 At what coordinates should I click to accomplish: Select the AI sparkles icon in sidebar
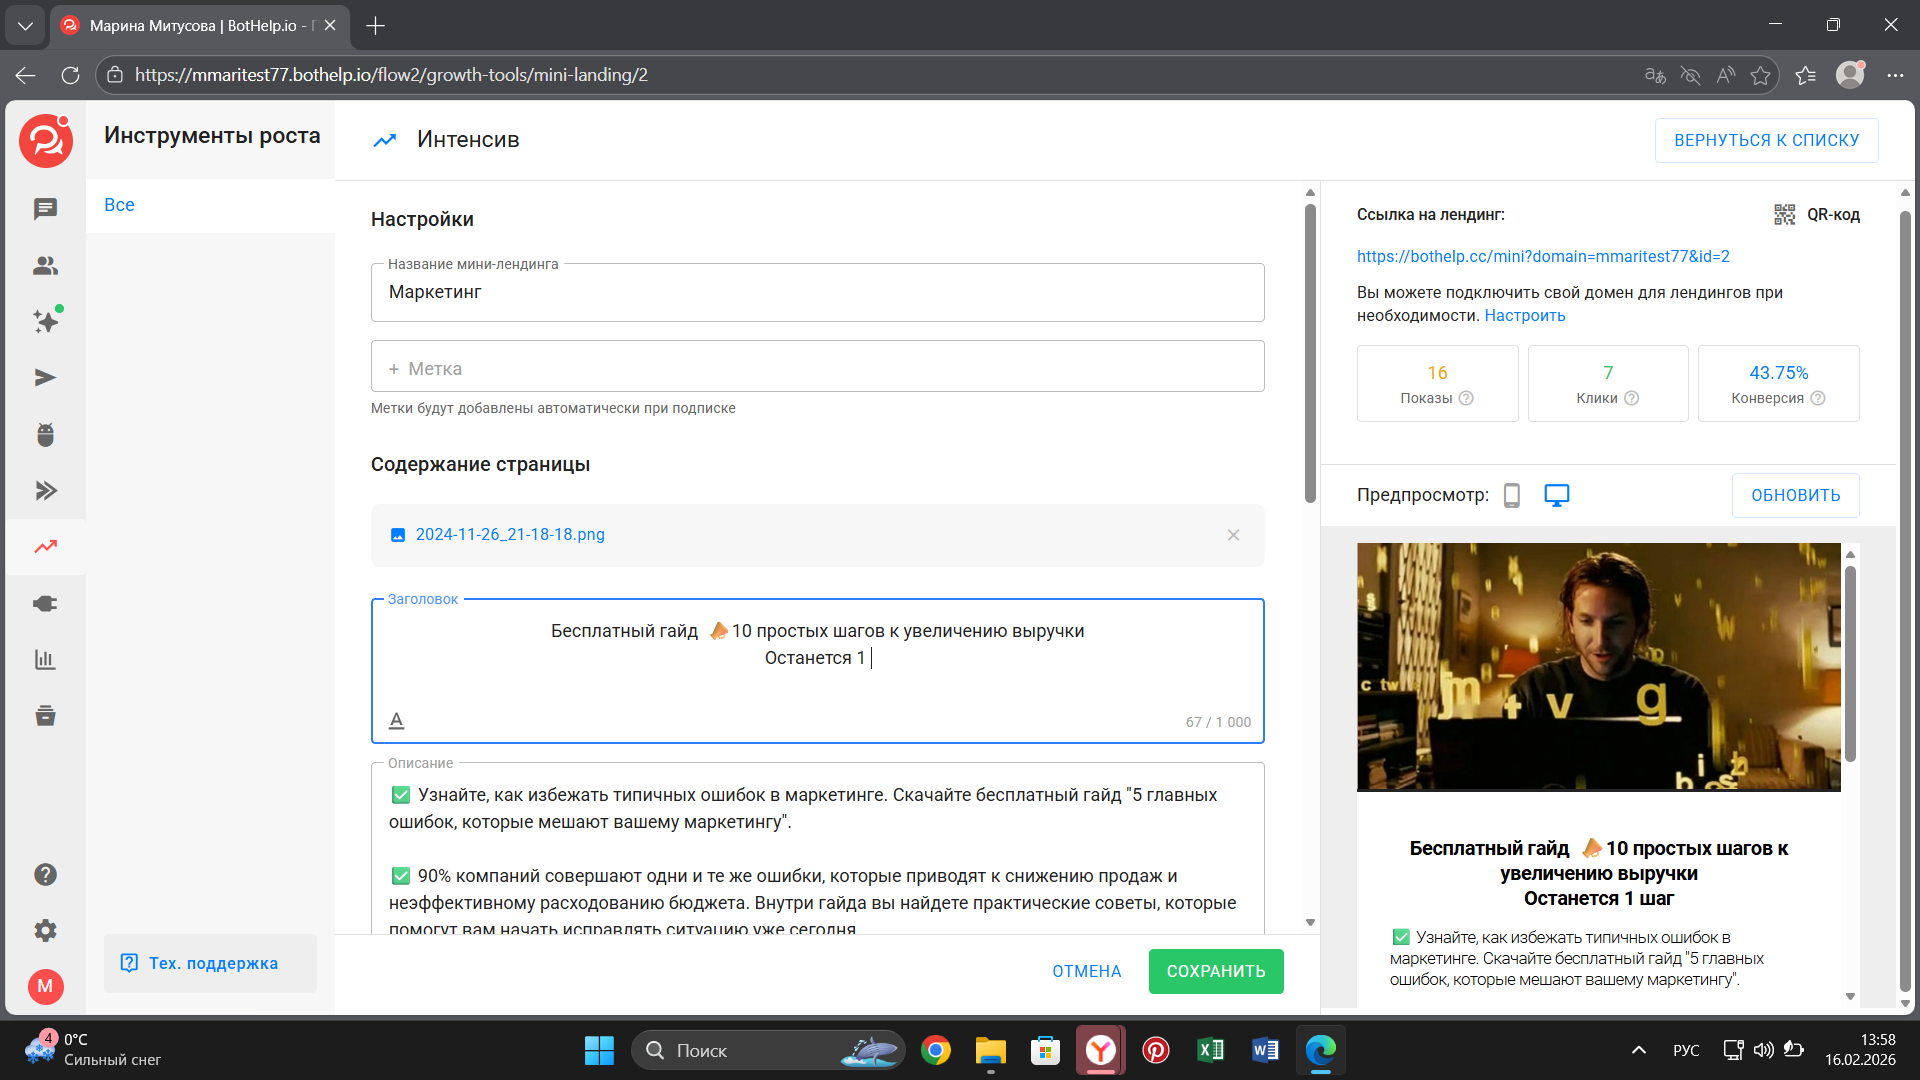click(x=45, y=321)
